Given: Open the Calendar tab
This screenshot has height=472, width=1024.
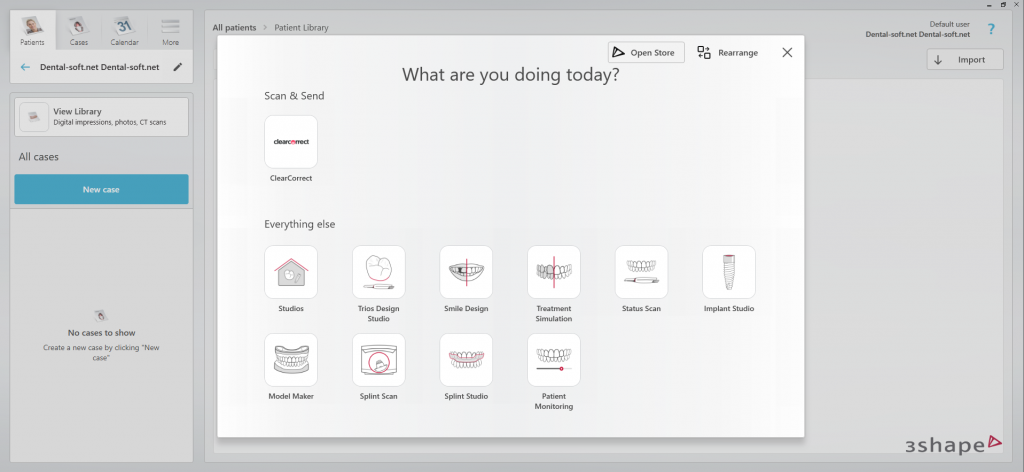Looking at the screenshot, I should (124, 30).
